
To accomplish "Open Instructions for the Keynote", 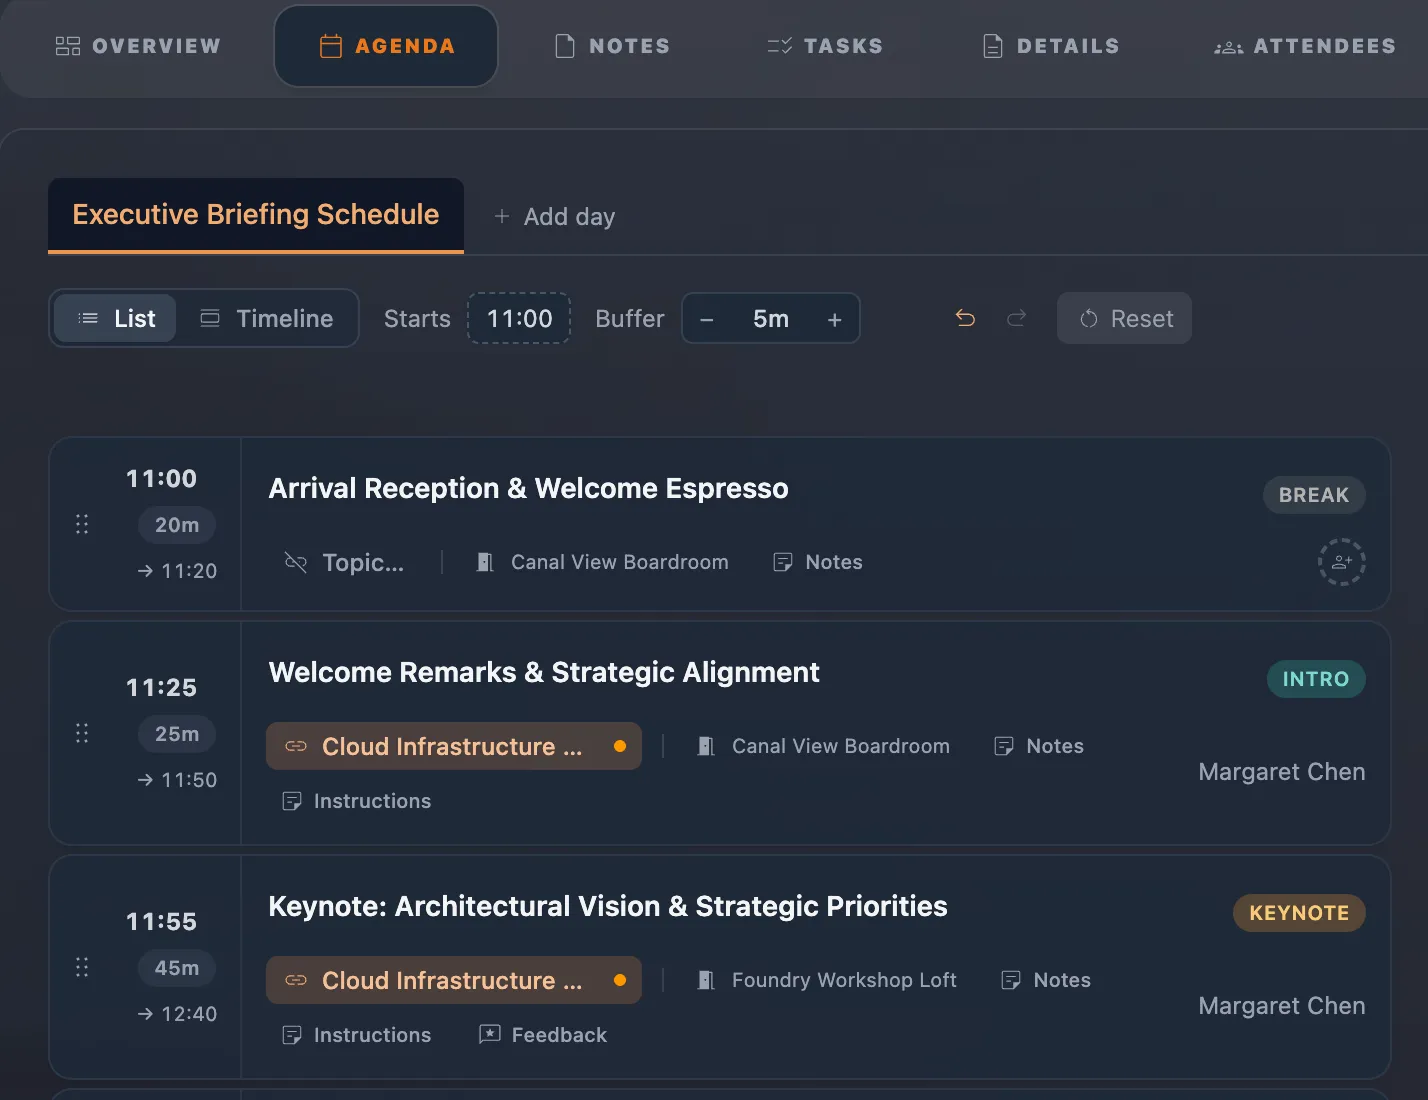I will 357,1035.
